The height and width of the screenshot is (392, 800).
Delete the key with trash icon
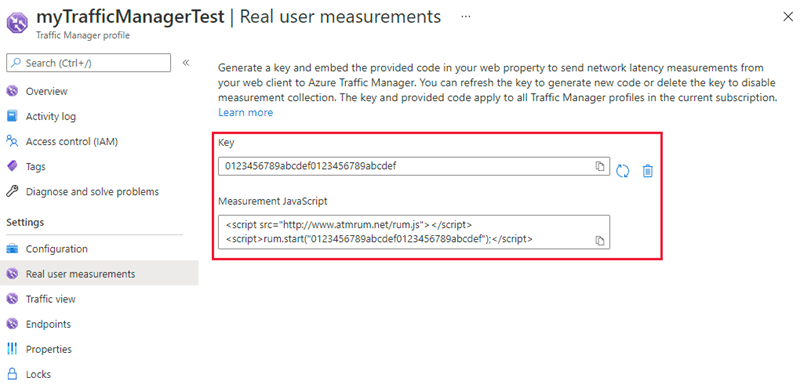[x=647, y=170]
